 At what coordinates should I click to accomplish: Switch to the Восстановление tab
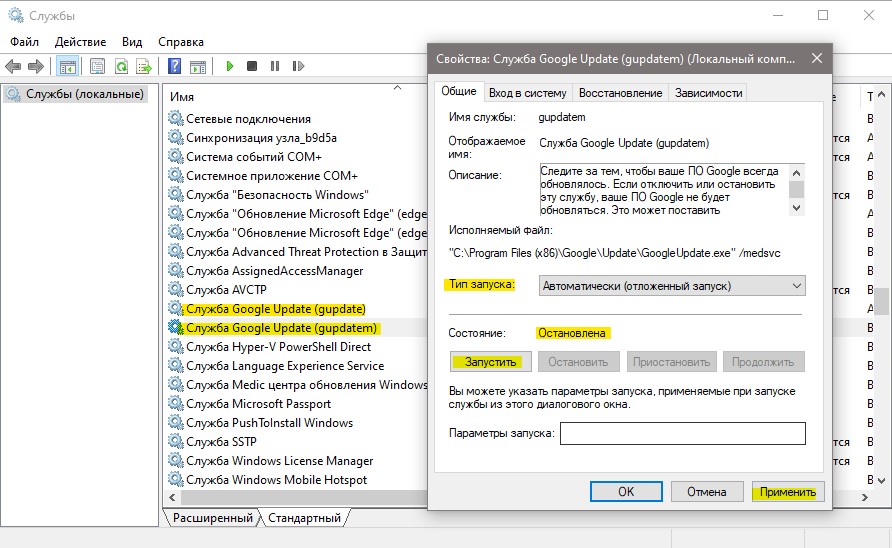pos(621,93)
